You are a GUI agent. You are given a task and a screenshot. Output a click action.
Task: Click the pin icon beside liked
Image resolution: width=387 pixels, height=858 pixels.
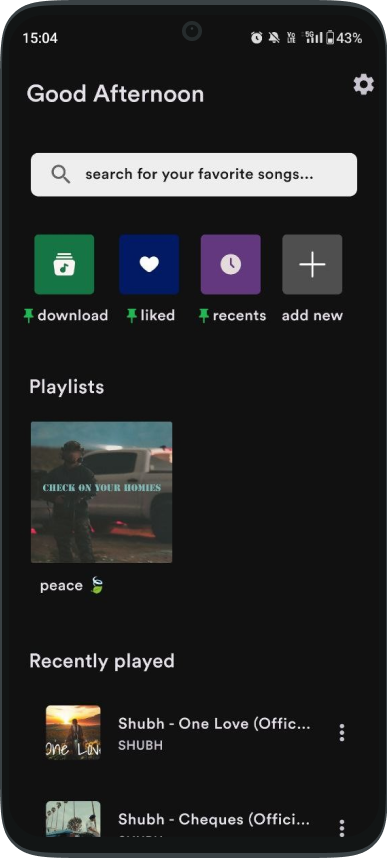click(x=131, y=316)
